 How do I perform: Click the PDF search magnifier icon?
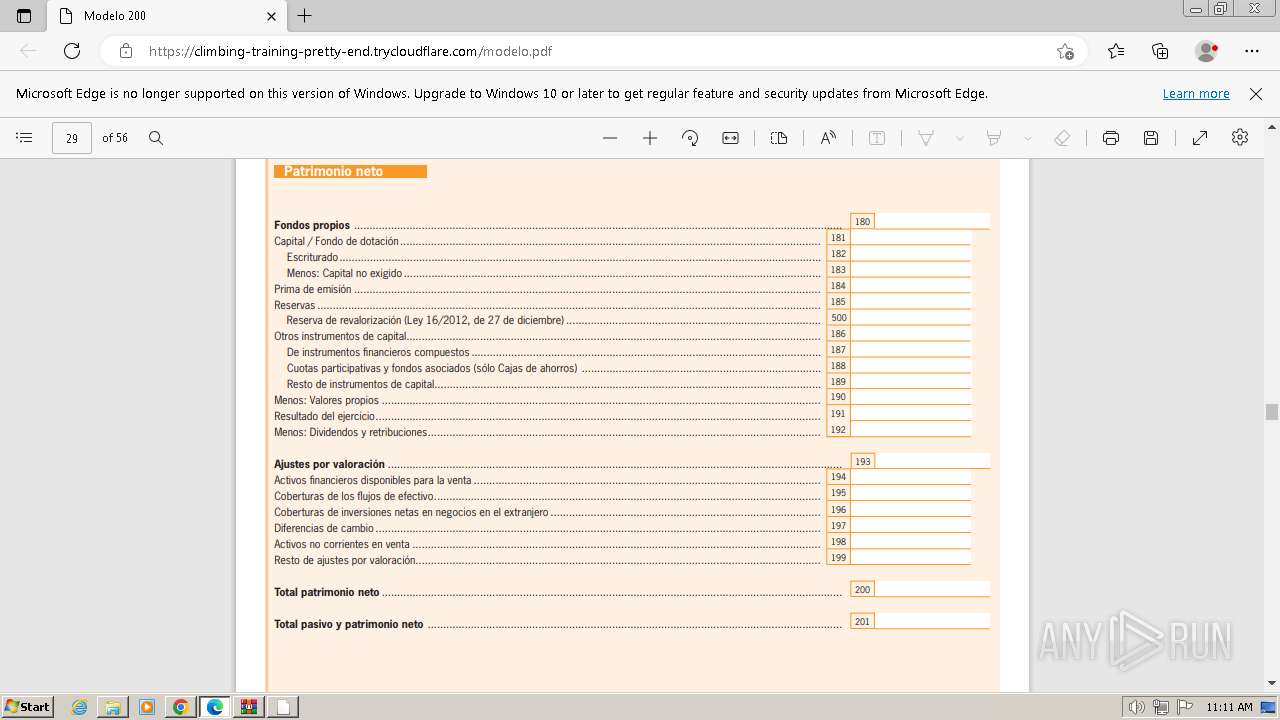tap(156, 138)
